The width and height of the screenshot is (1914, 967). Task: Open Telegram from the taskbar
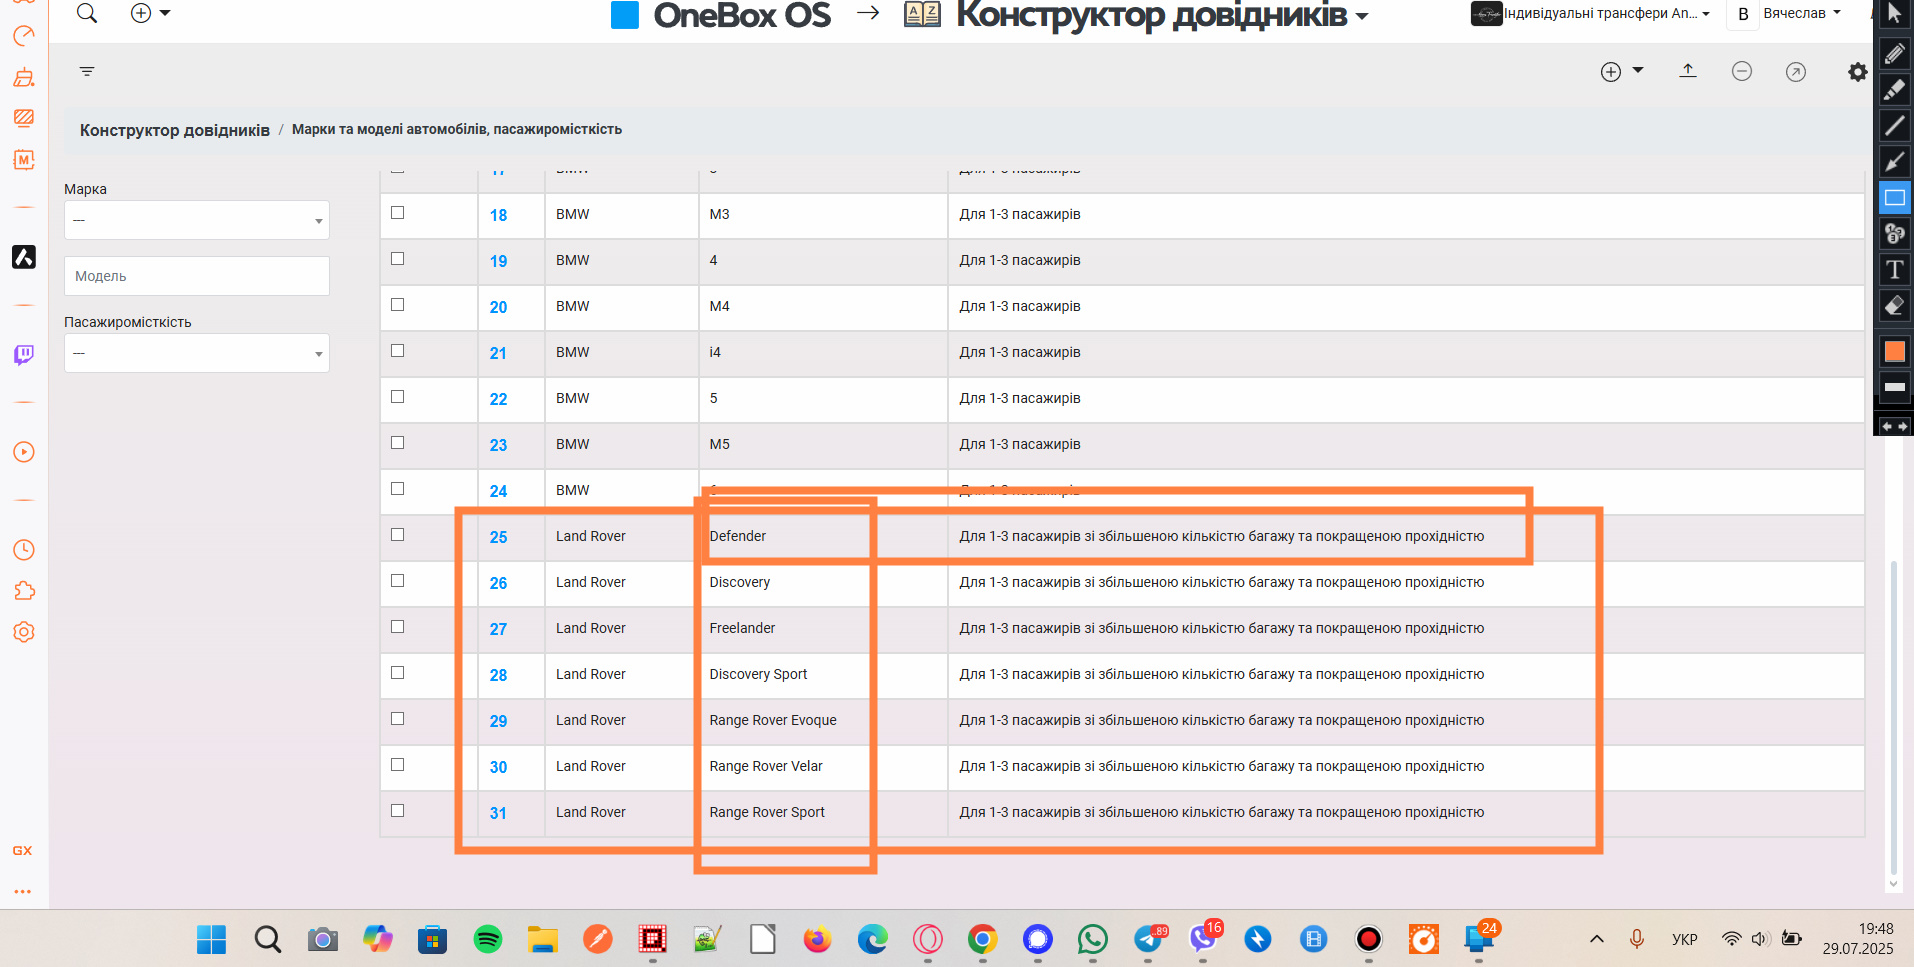coord(1148,939)
